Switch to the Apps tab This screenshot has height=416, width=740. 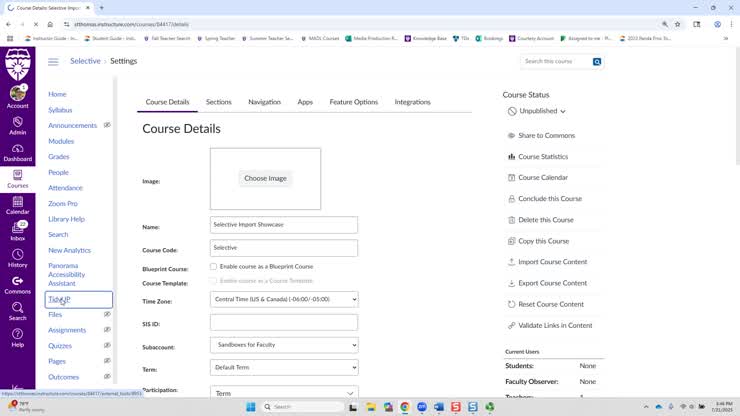click(x=305, y=102)
